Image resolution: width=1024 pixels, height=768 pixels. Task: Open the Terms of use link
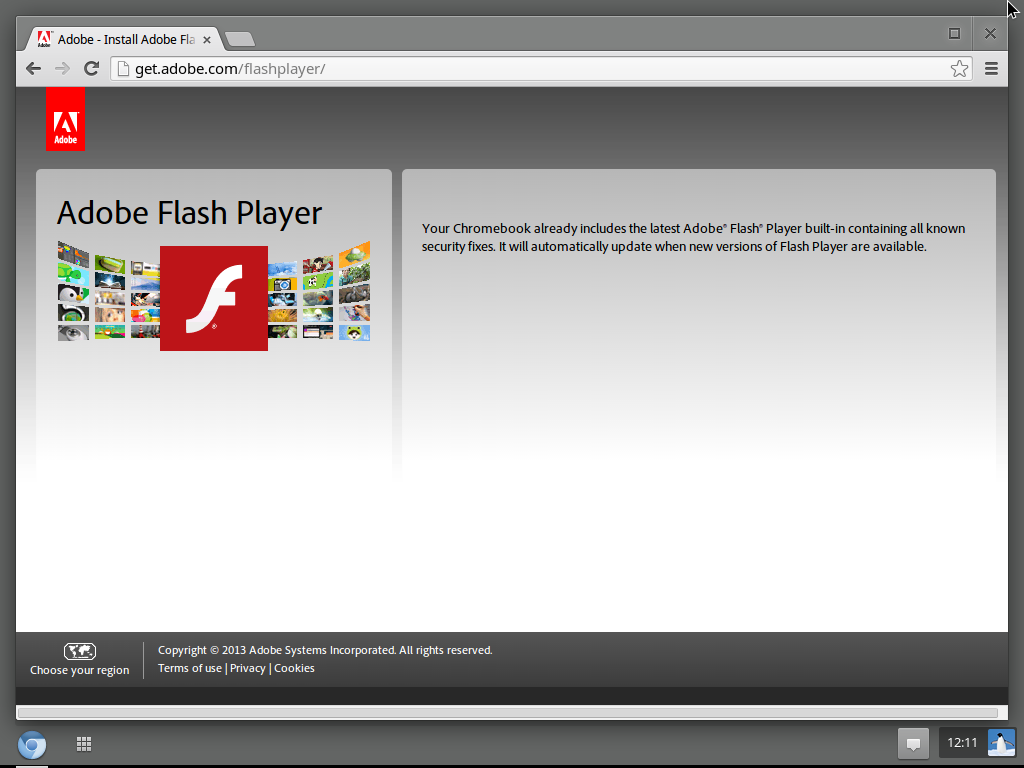click(190, 668)
